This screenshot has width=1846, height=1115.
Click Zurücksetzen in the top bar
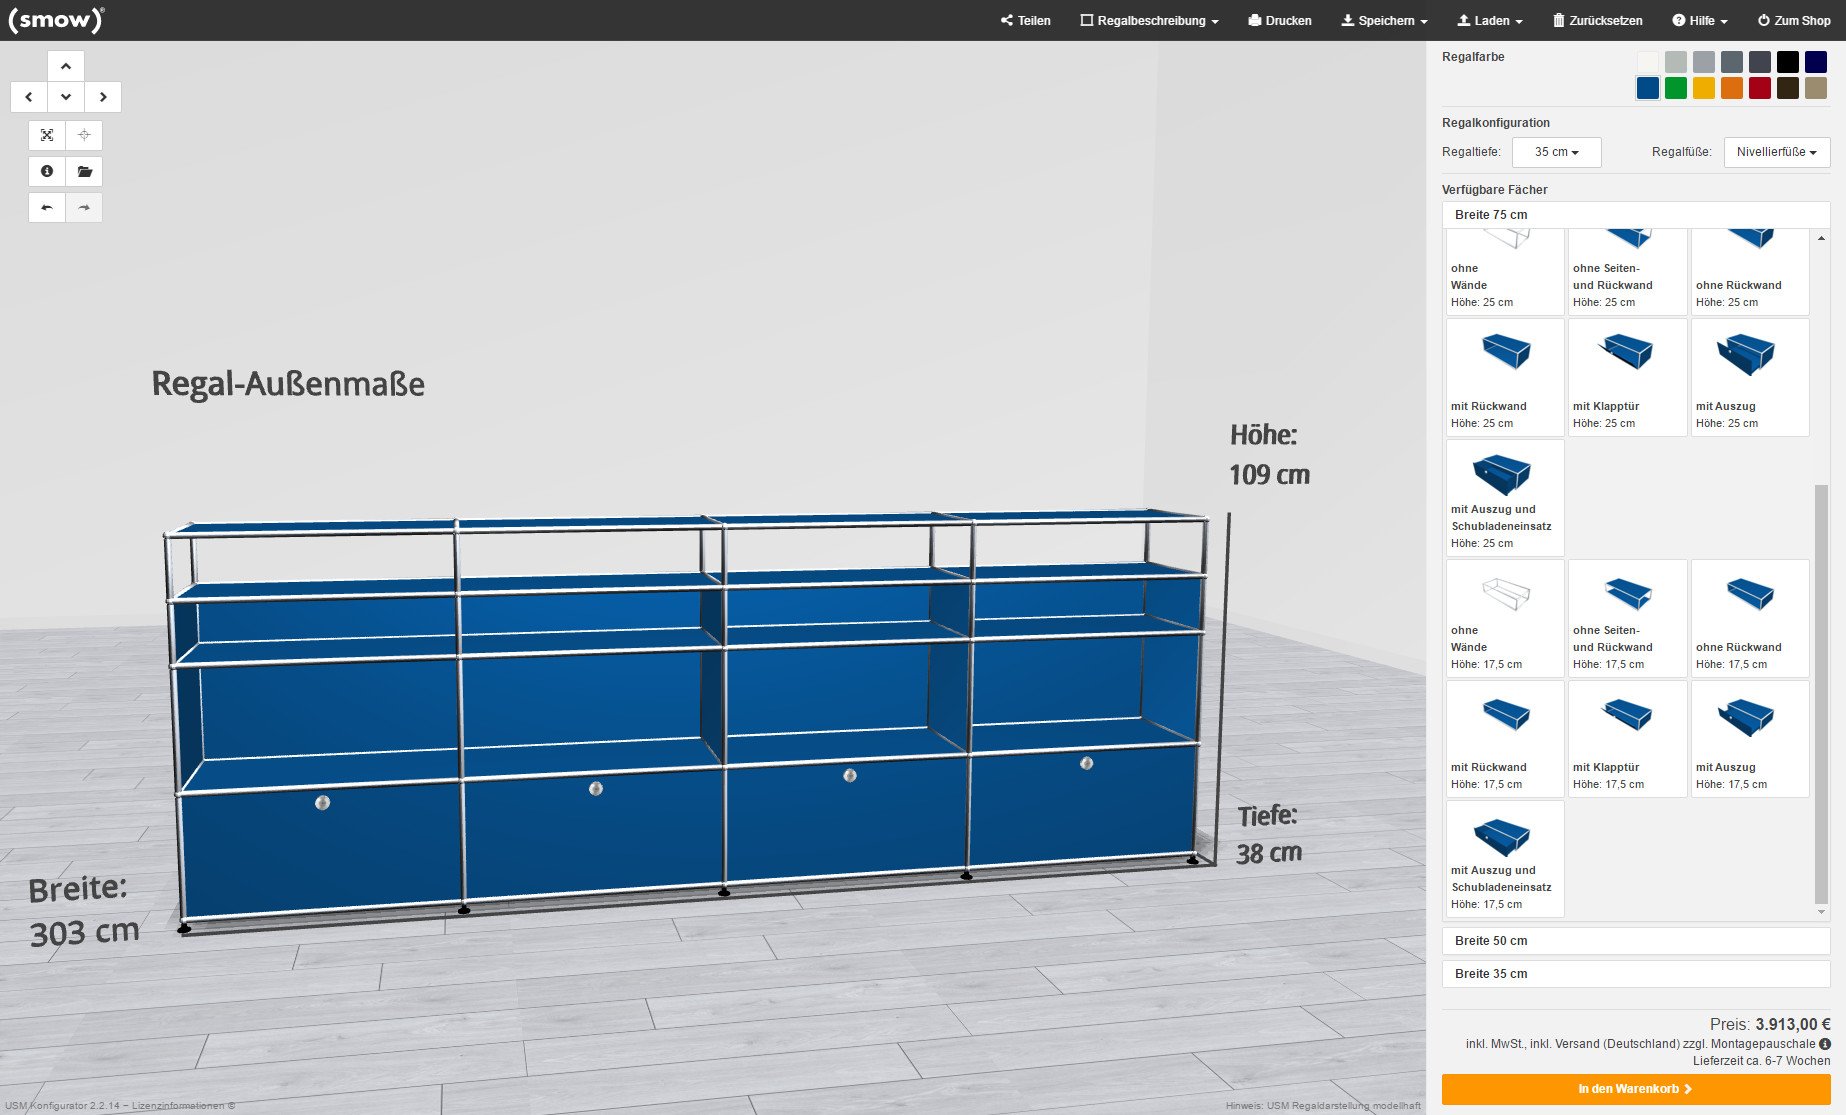coord(1597,20)
